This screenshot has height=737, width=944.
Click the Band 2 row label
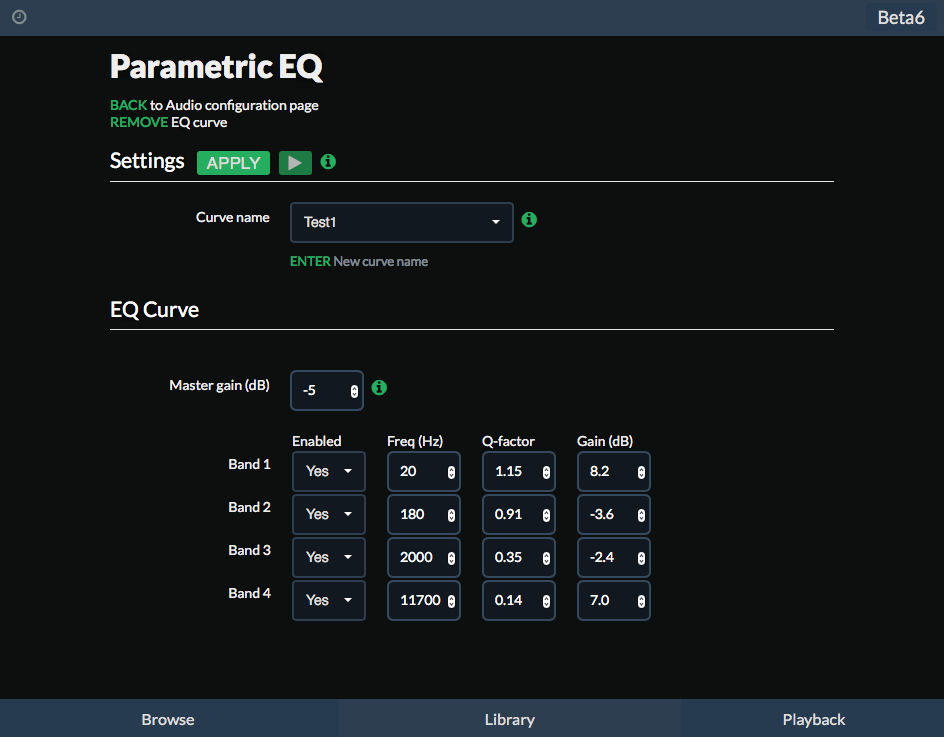(x=249, y=507)
